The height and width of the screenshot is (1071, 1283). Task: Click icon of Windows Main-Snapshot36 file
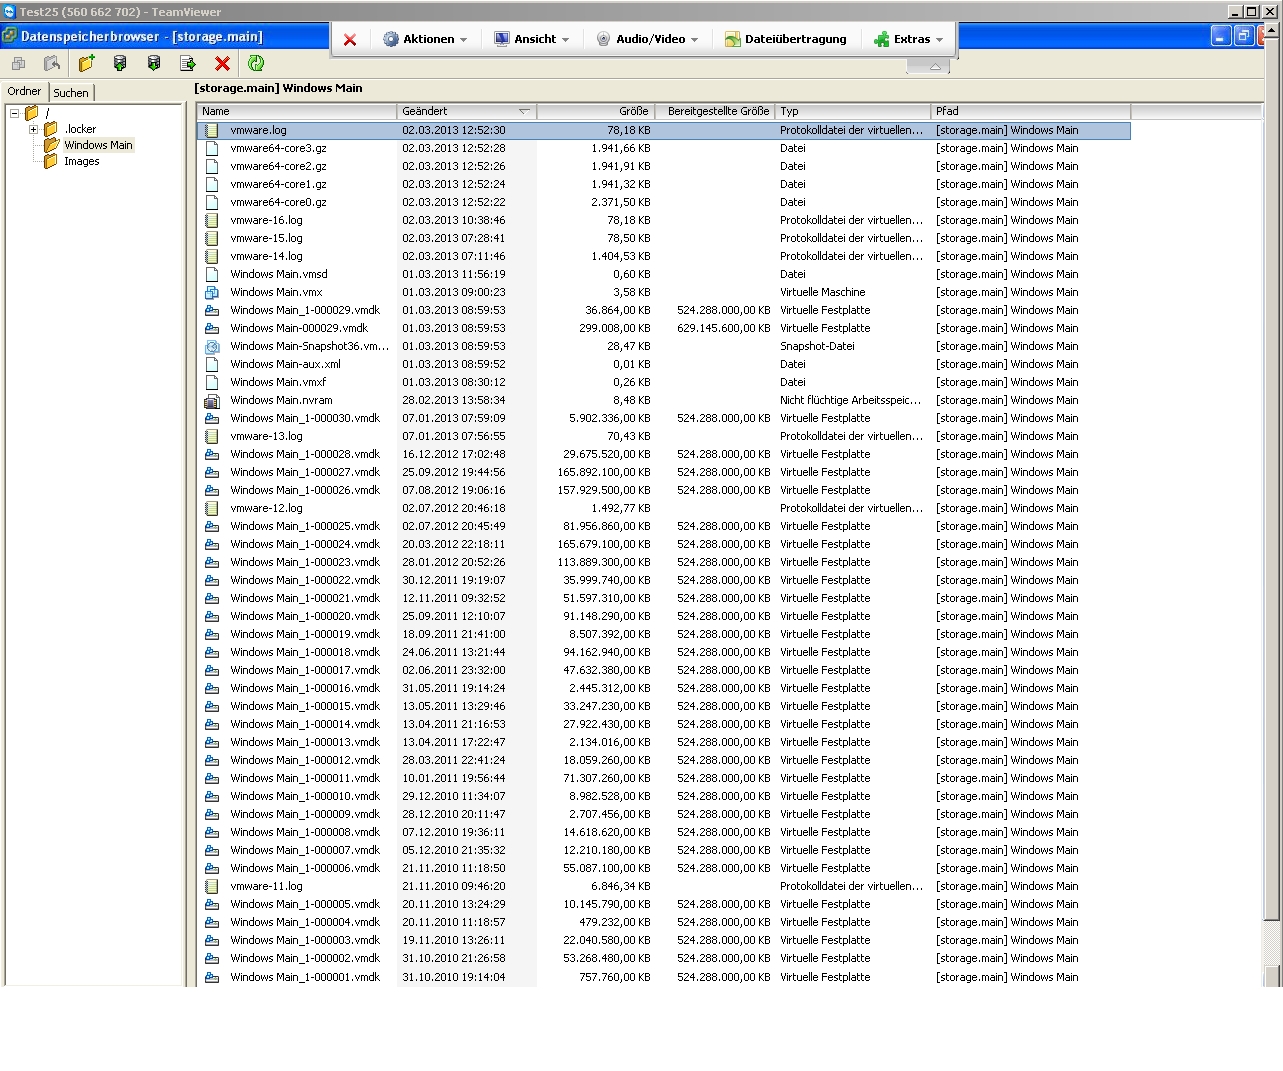pyautogui.click(x=212, y=346)
